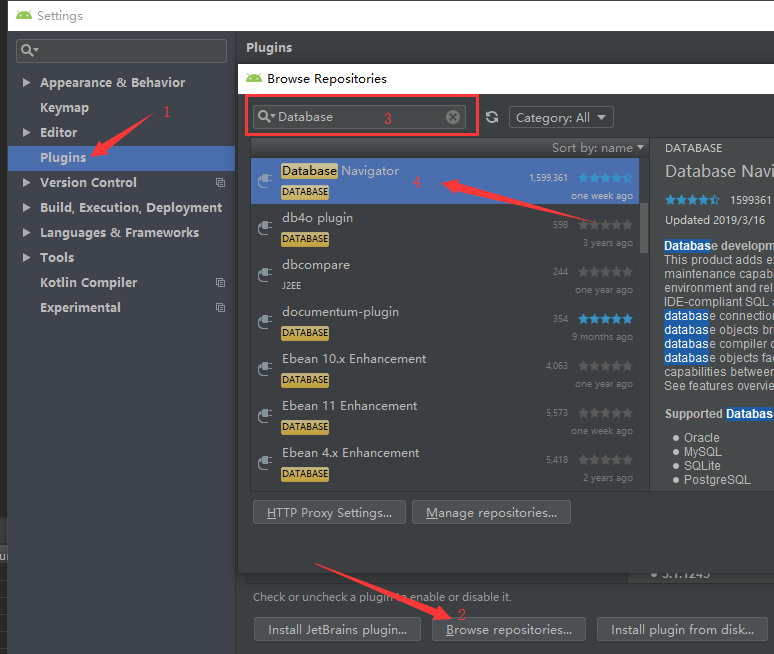Expand Languages & Frameworks node
774x654 pixels.
(x=27, y=232)
